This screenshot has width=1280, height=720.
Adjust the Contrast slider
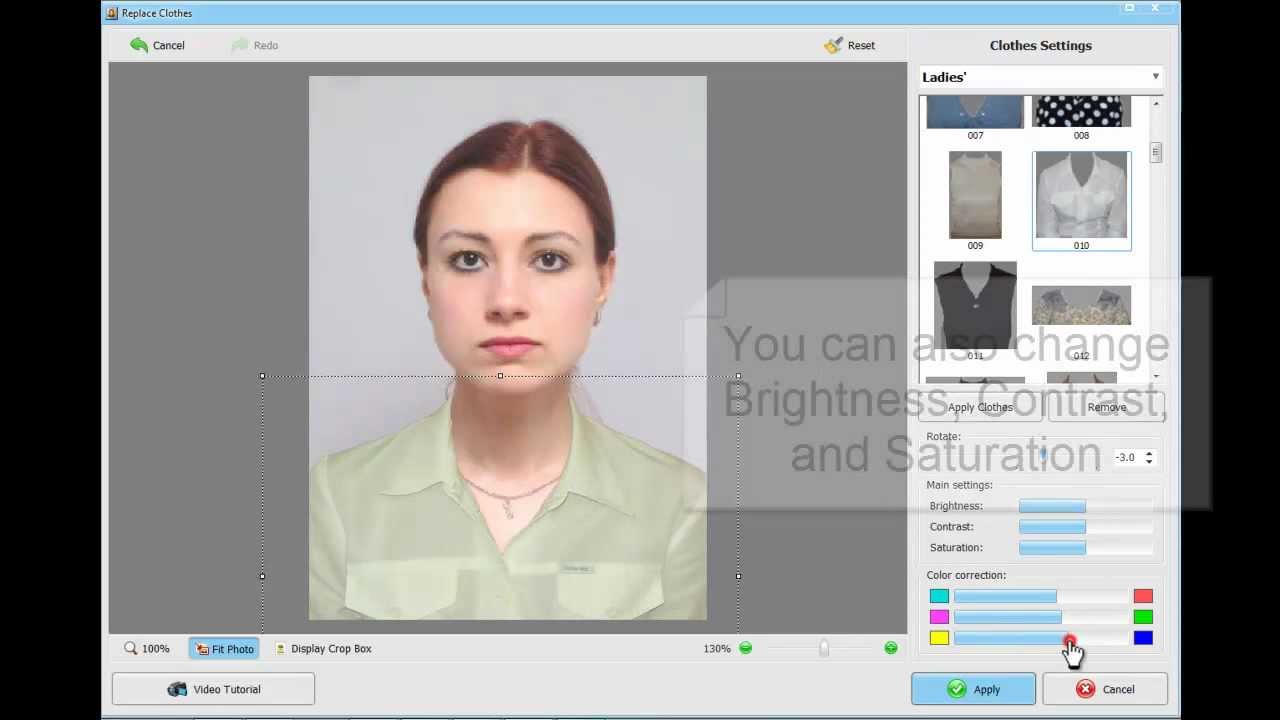[x=1086, y=527]
